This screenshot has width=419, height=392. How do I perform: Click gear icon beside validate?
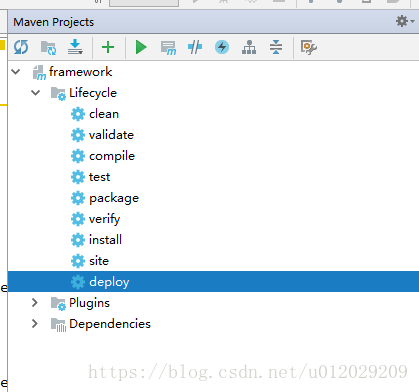pyautogui.click(x=78, y=135)
